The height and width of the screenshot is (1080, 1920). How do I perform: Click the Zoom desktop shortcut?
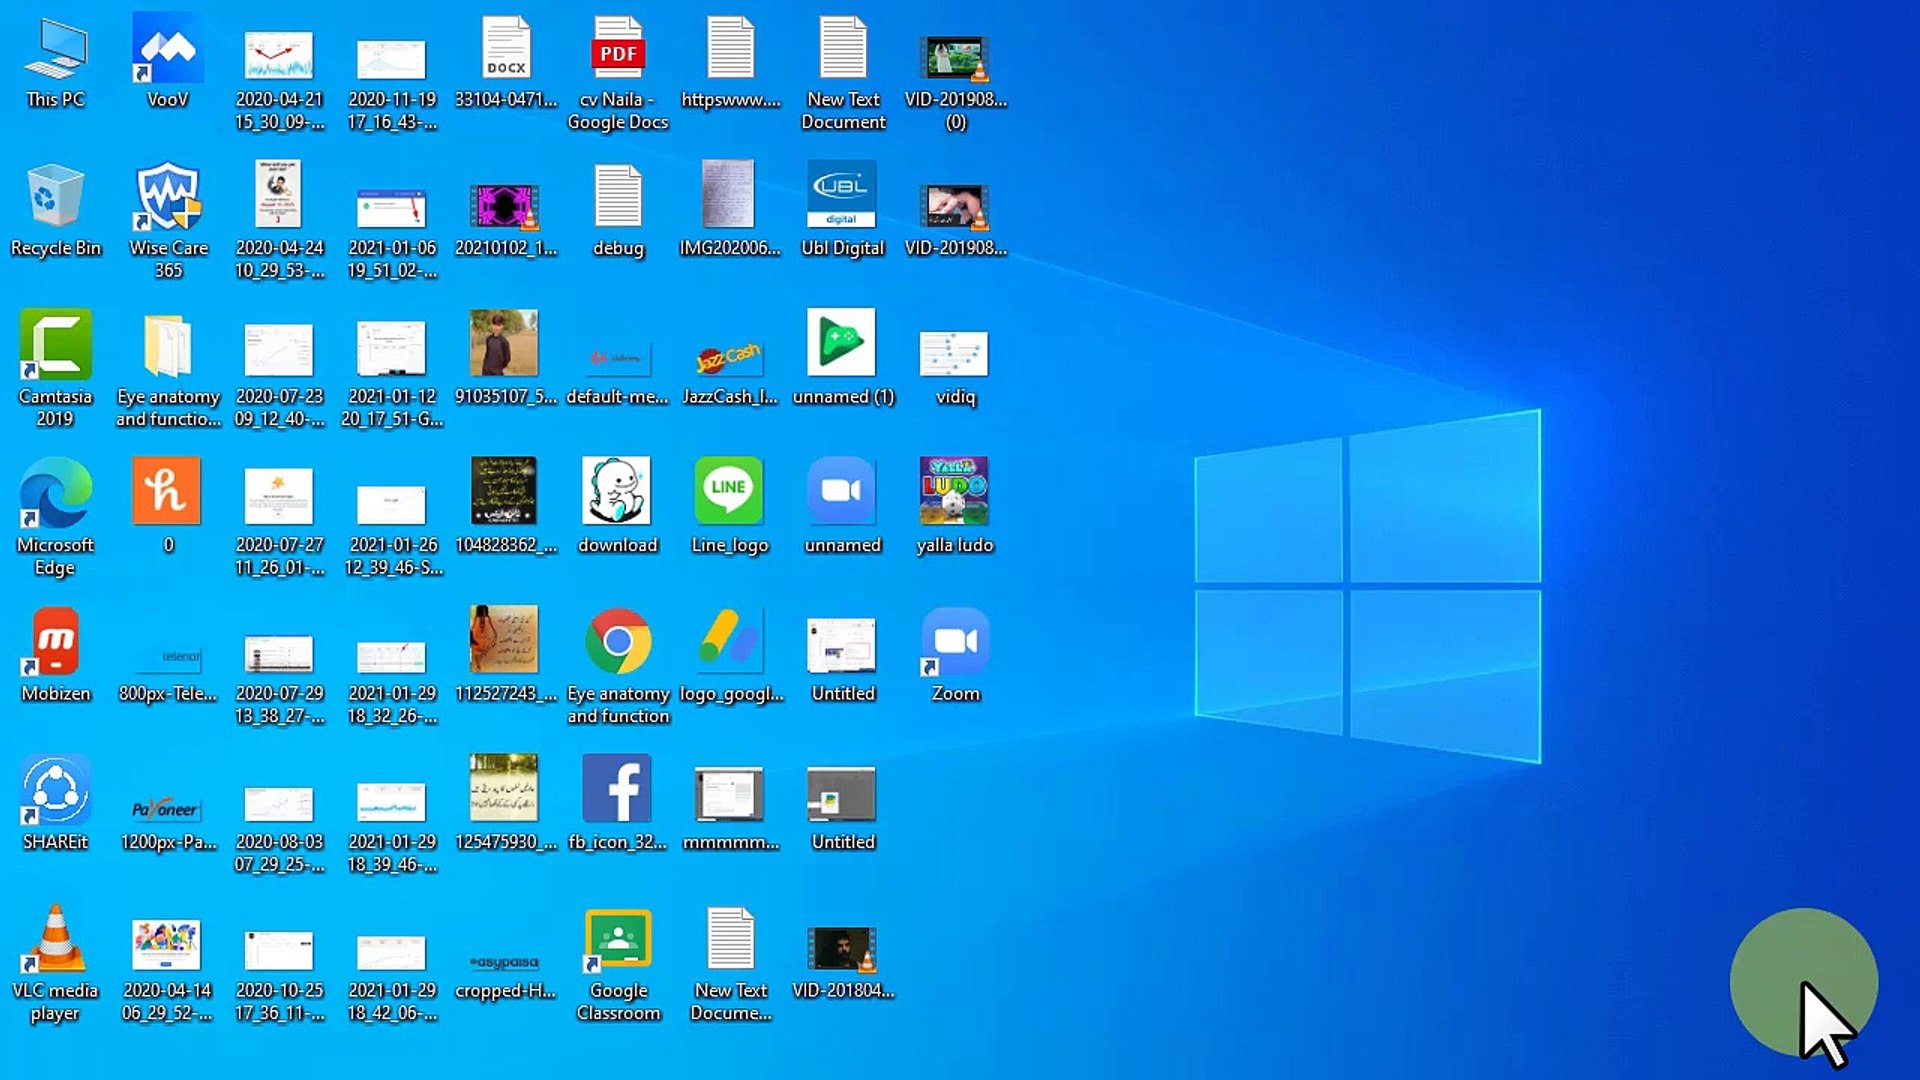pyautogui.click(x=955, y=642)
